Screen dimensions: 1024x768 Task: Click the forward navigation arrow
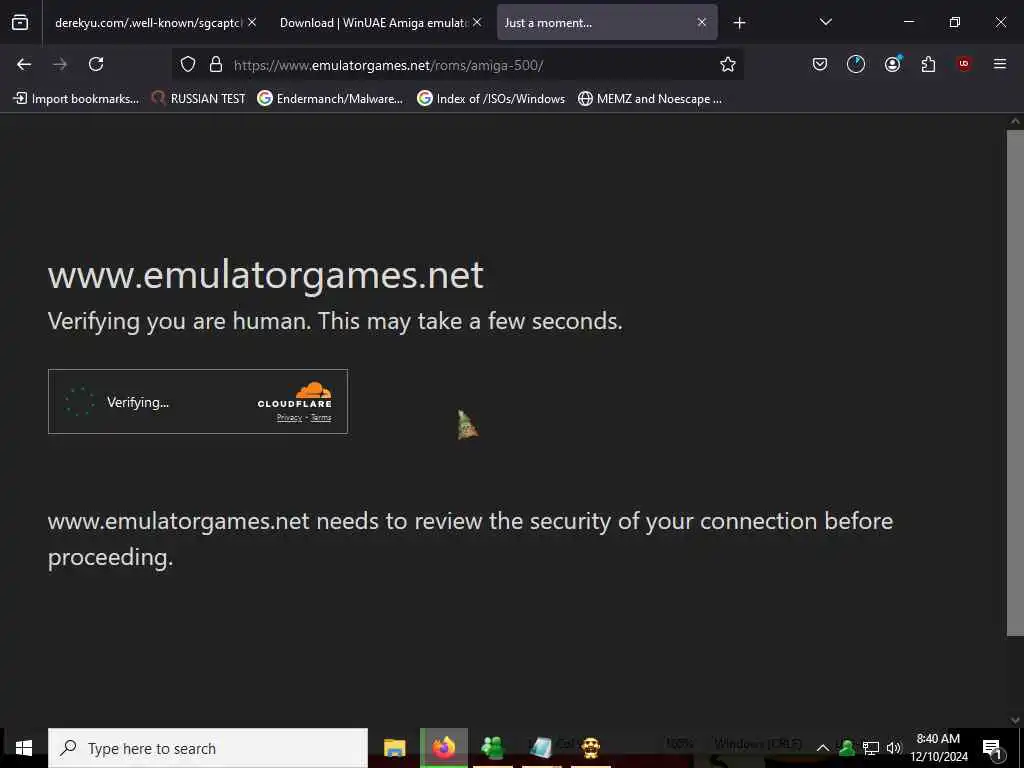pos(60,64)
